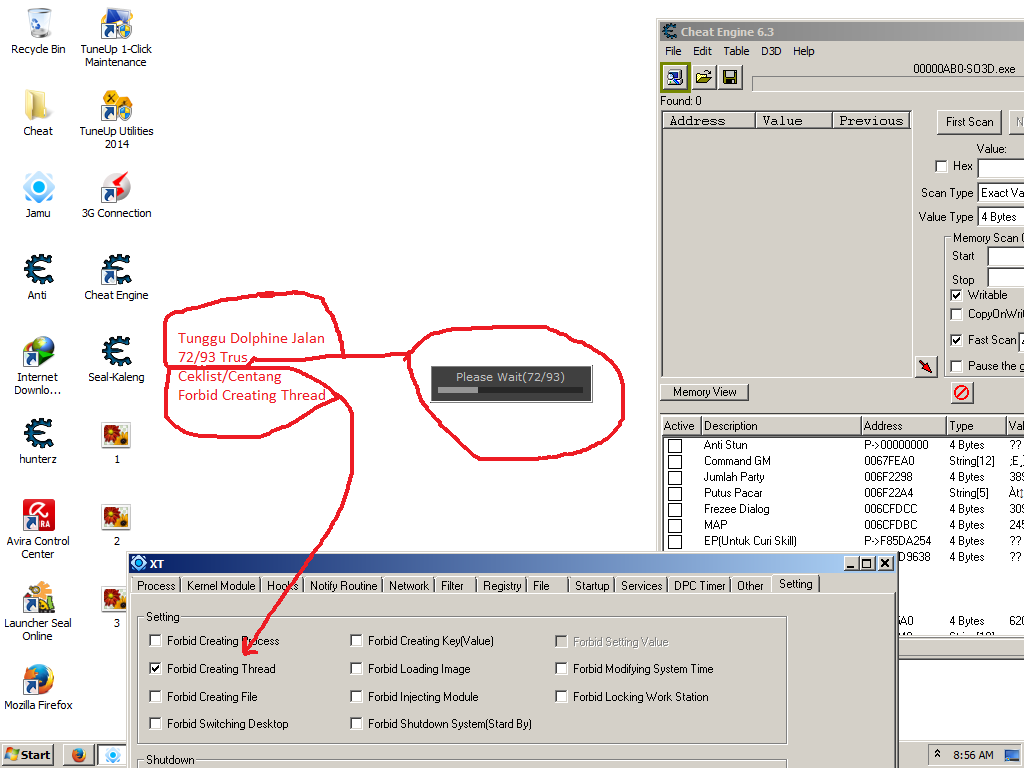The width and height of the screenshot is (1024, 768).
Task: Enable Forbid Modifying System Time
Action: click(x=561, y=668)
